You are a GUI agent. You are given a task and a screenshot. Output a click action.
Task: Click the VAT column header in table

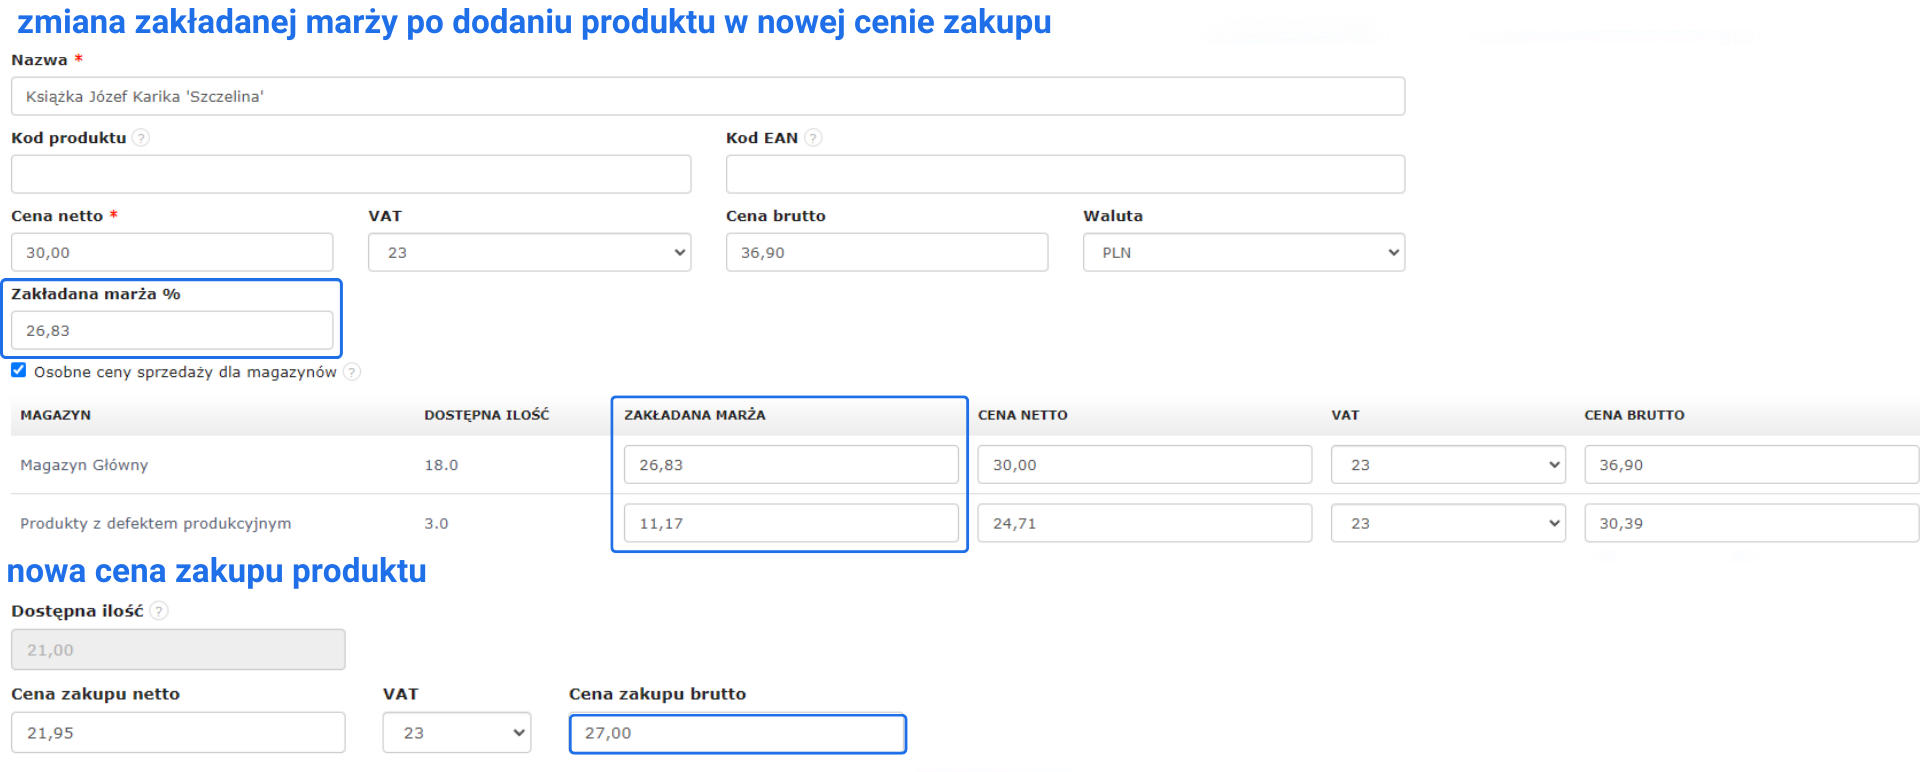(x=1345, y=415)
